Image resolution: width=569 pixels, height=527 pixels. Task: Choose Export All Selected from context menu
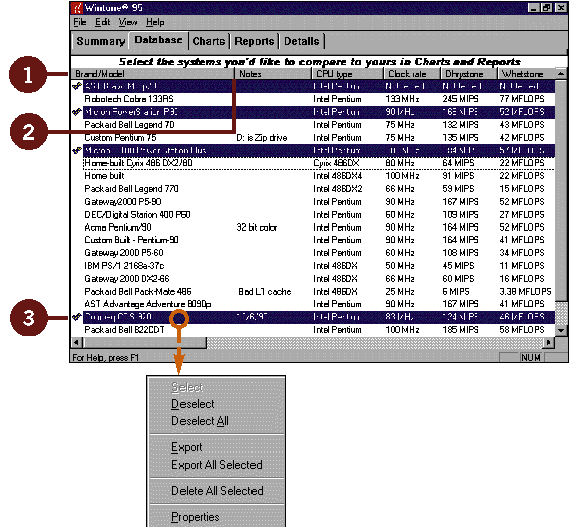coord(217,465)
